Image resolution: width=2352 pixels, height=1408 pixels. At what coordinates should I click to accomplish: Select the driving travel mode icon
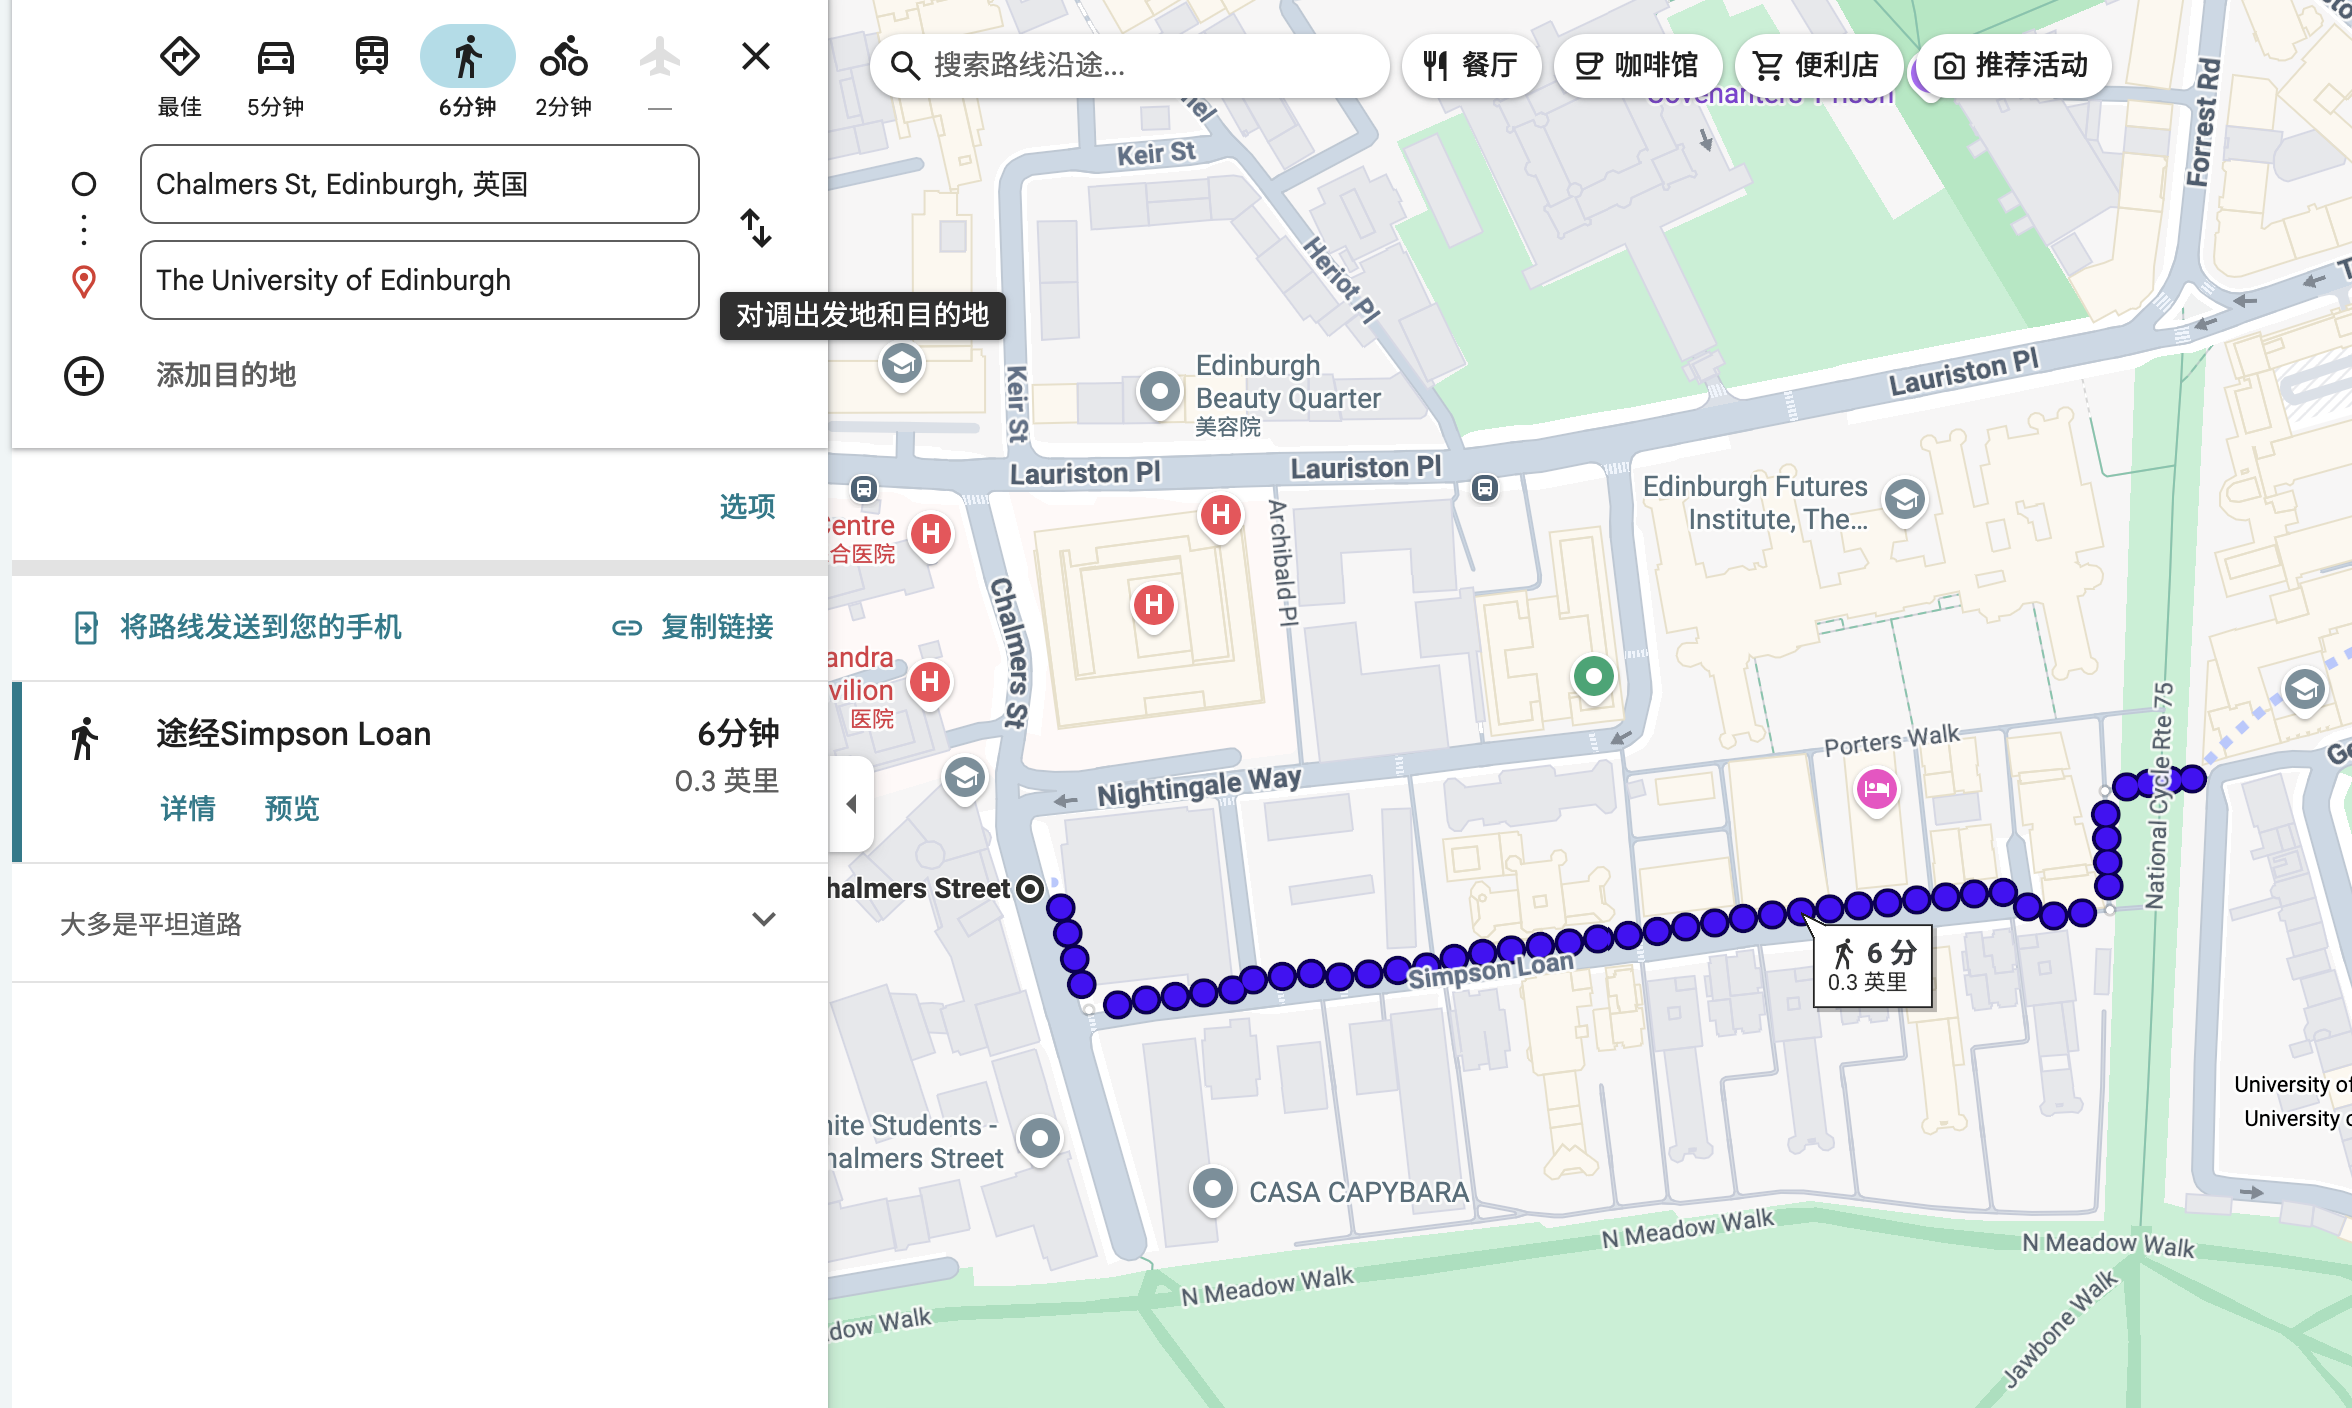coord(275,57)
